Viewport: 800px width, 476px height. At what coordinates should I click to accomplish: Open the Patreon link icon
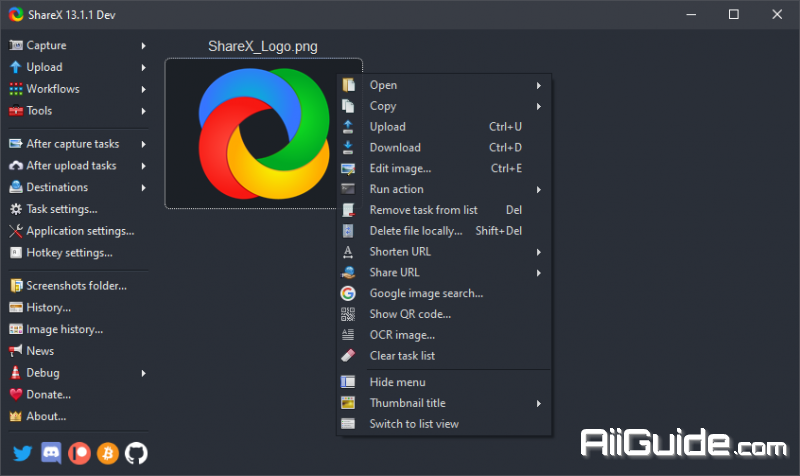[x=80, y=453]
